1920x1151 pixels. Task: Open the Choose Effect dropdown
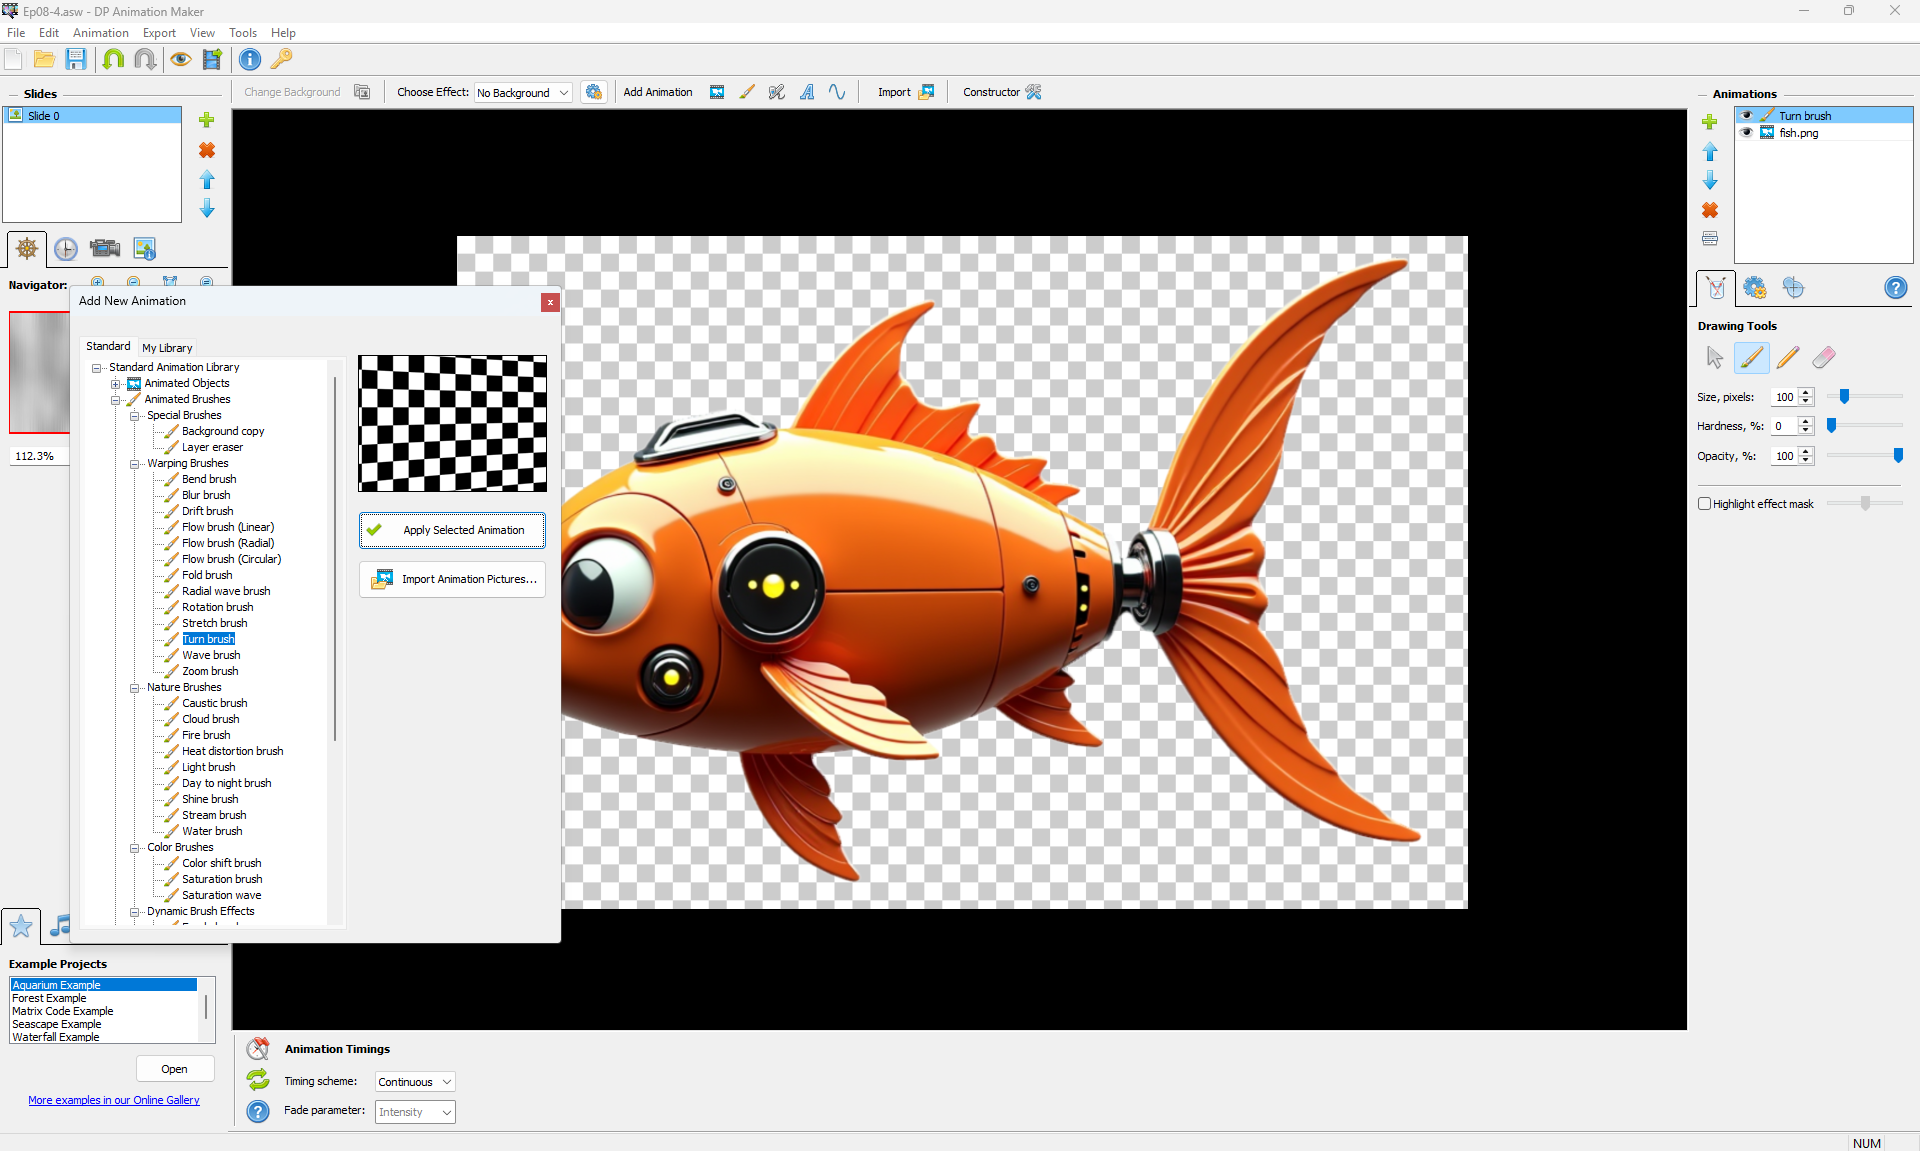click(x=523, y=93)
